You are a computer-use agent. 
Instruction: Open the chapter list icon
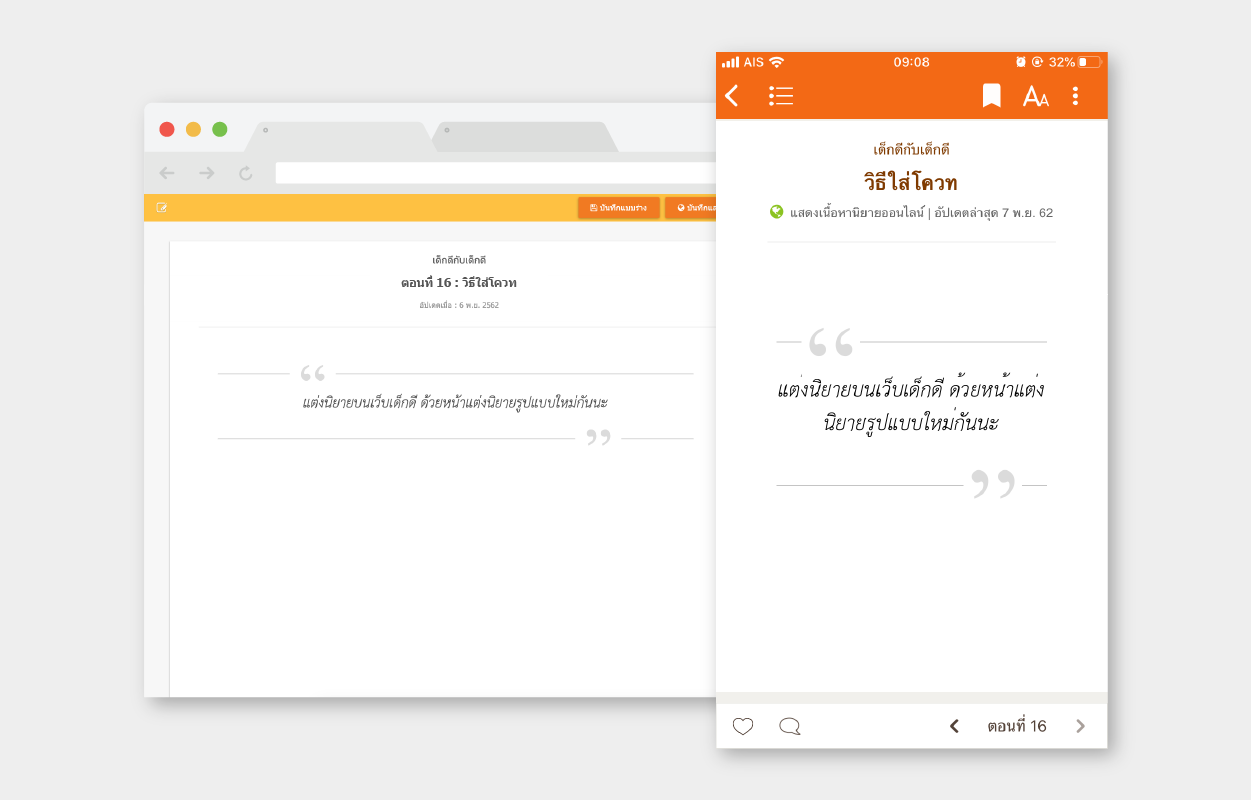[781, 96]
